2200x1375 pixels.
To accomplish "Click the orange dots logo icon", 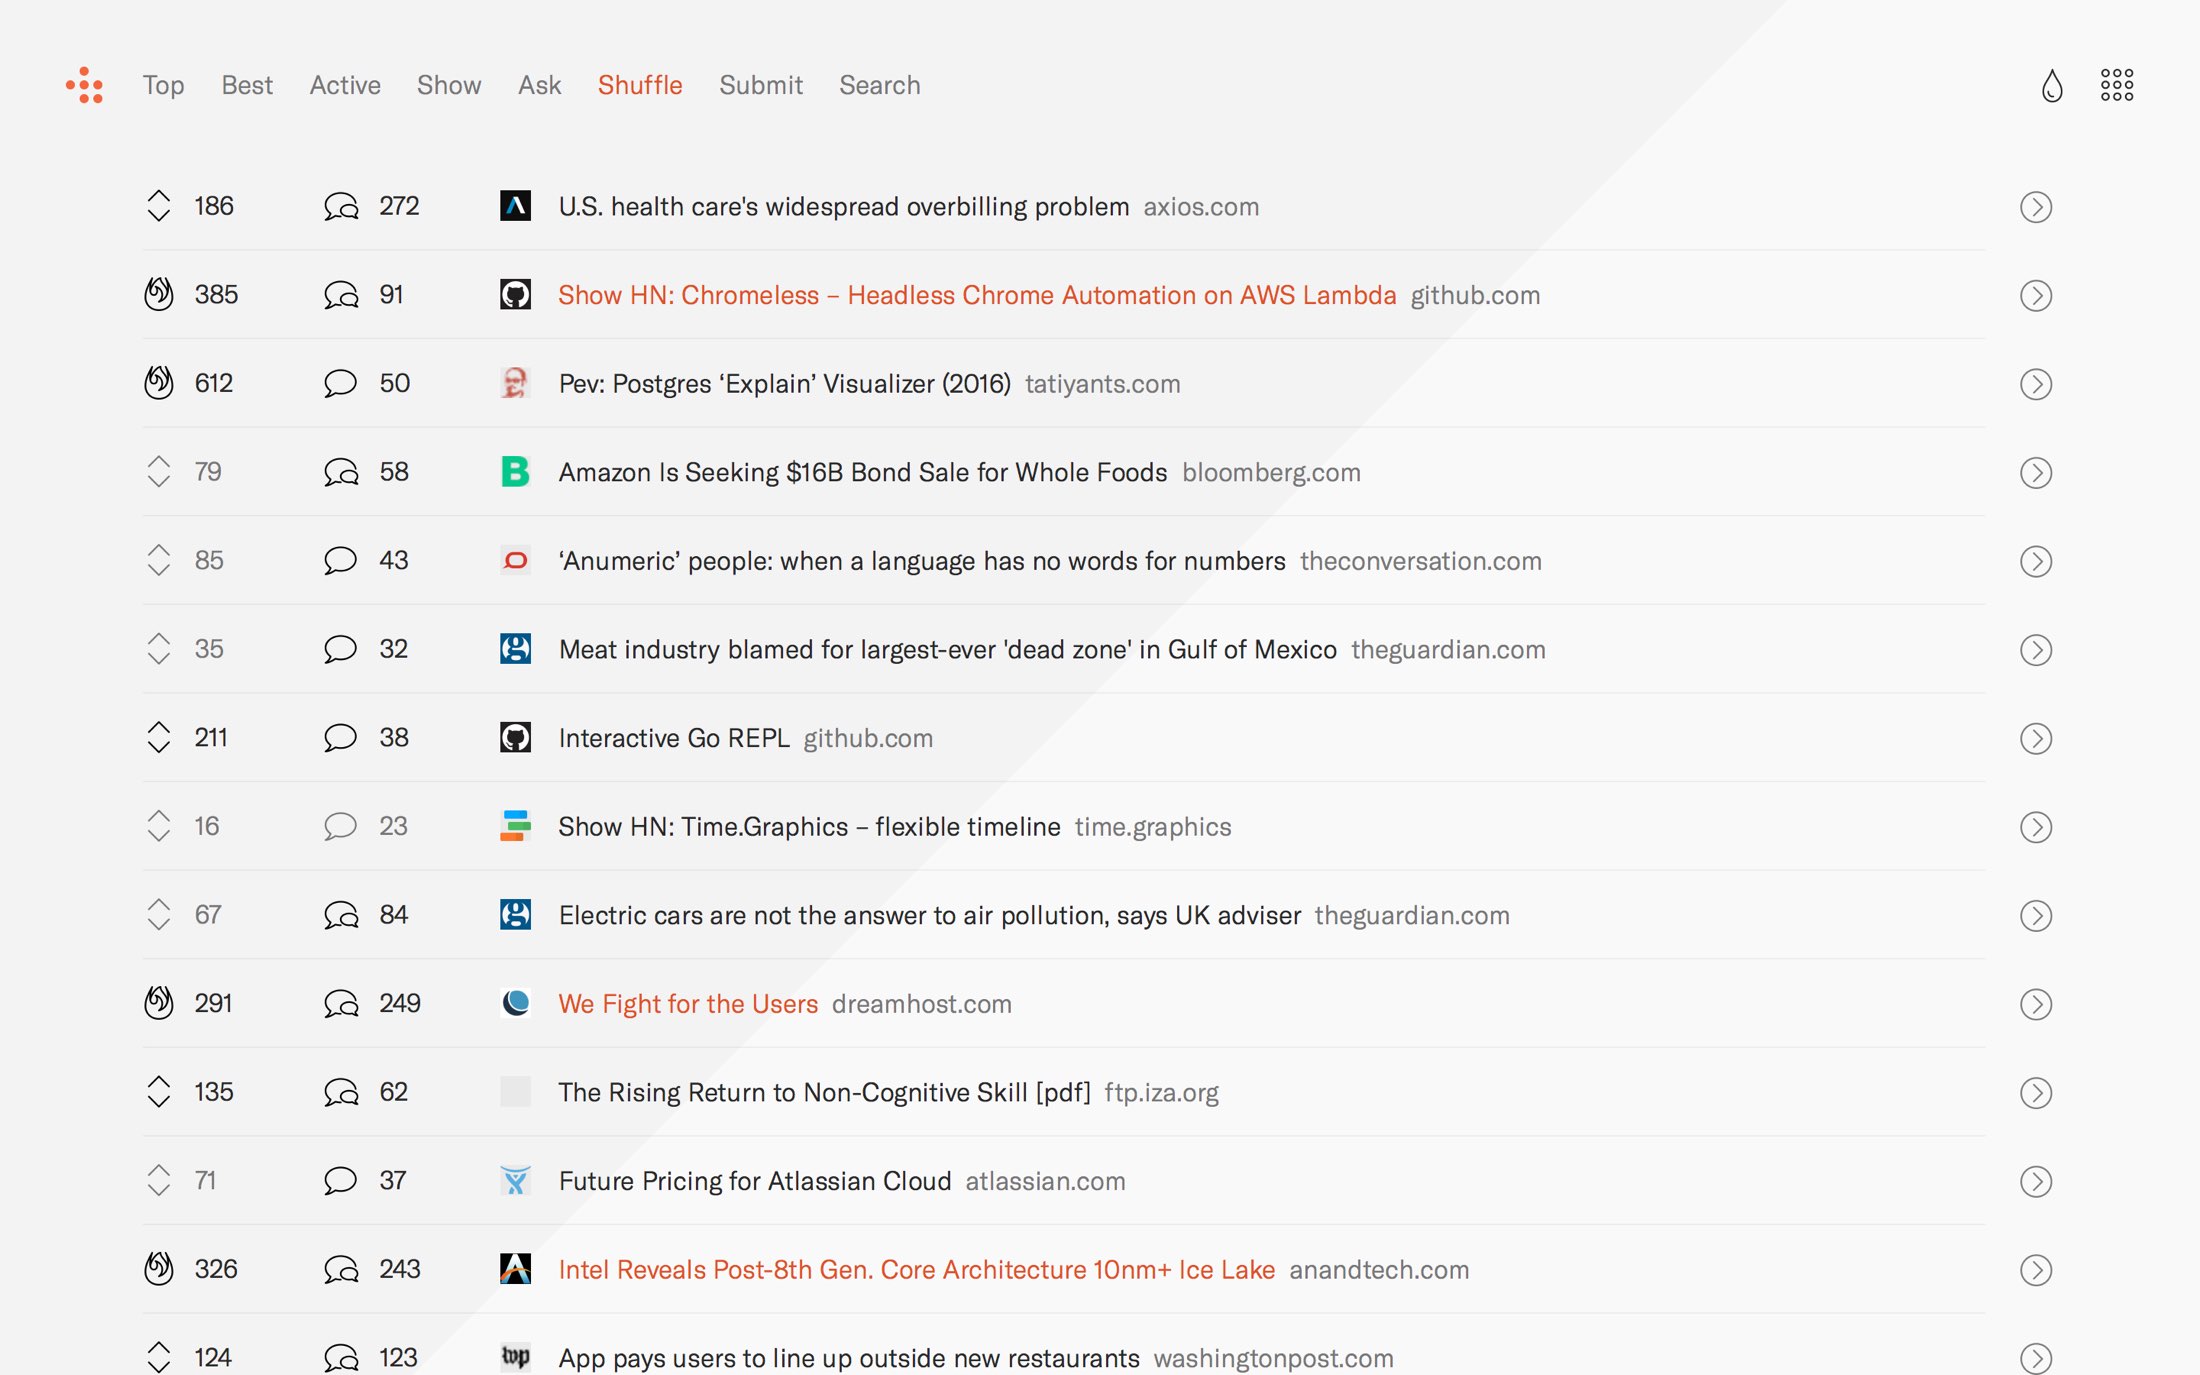I will click(85, 85).
